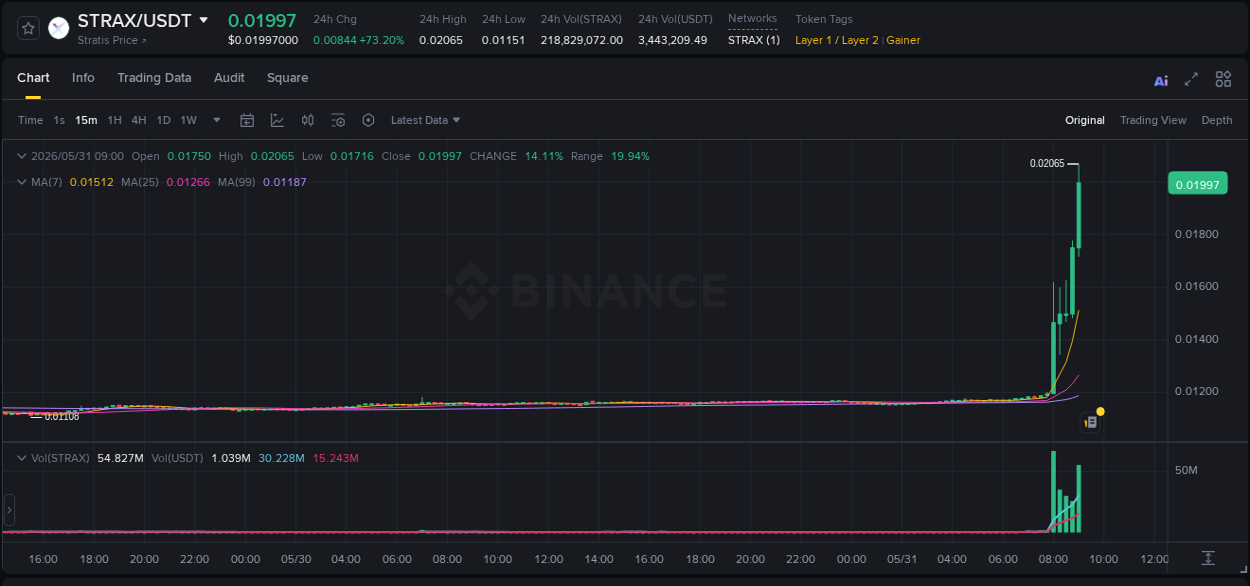1250x586 pixels.
Task: Click the Stratis coin logo
Action: [x=59, y=27]
